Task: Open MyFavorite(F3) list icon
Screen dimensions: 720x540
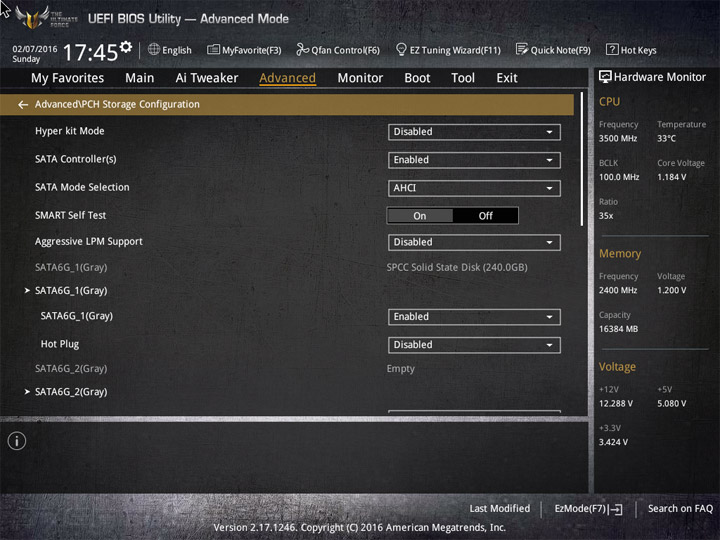Action: [x=213, y=50]
